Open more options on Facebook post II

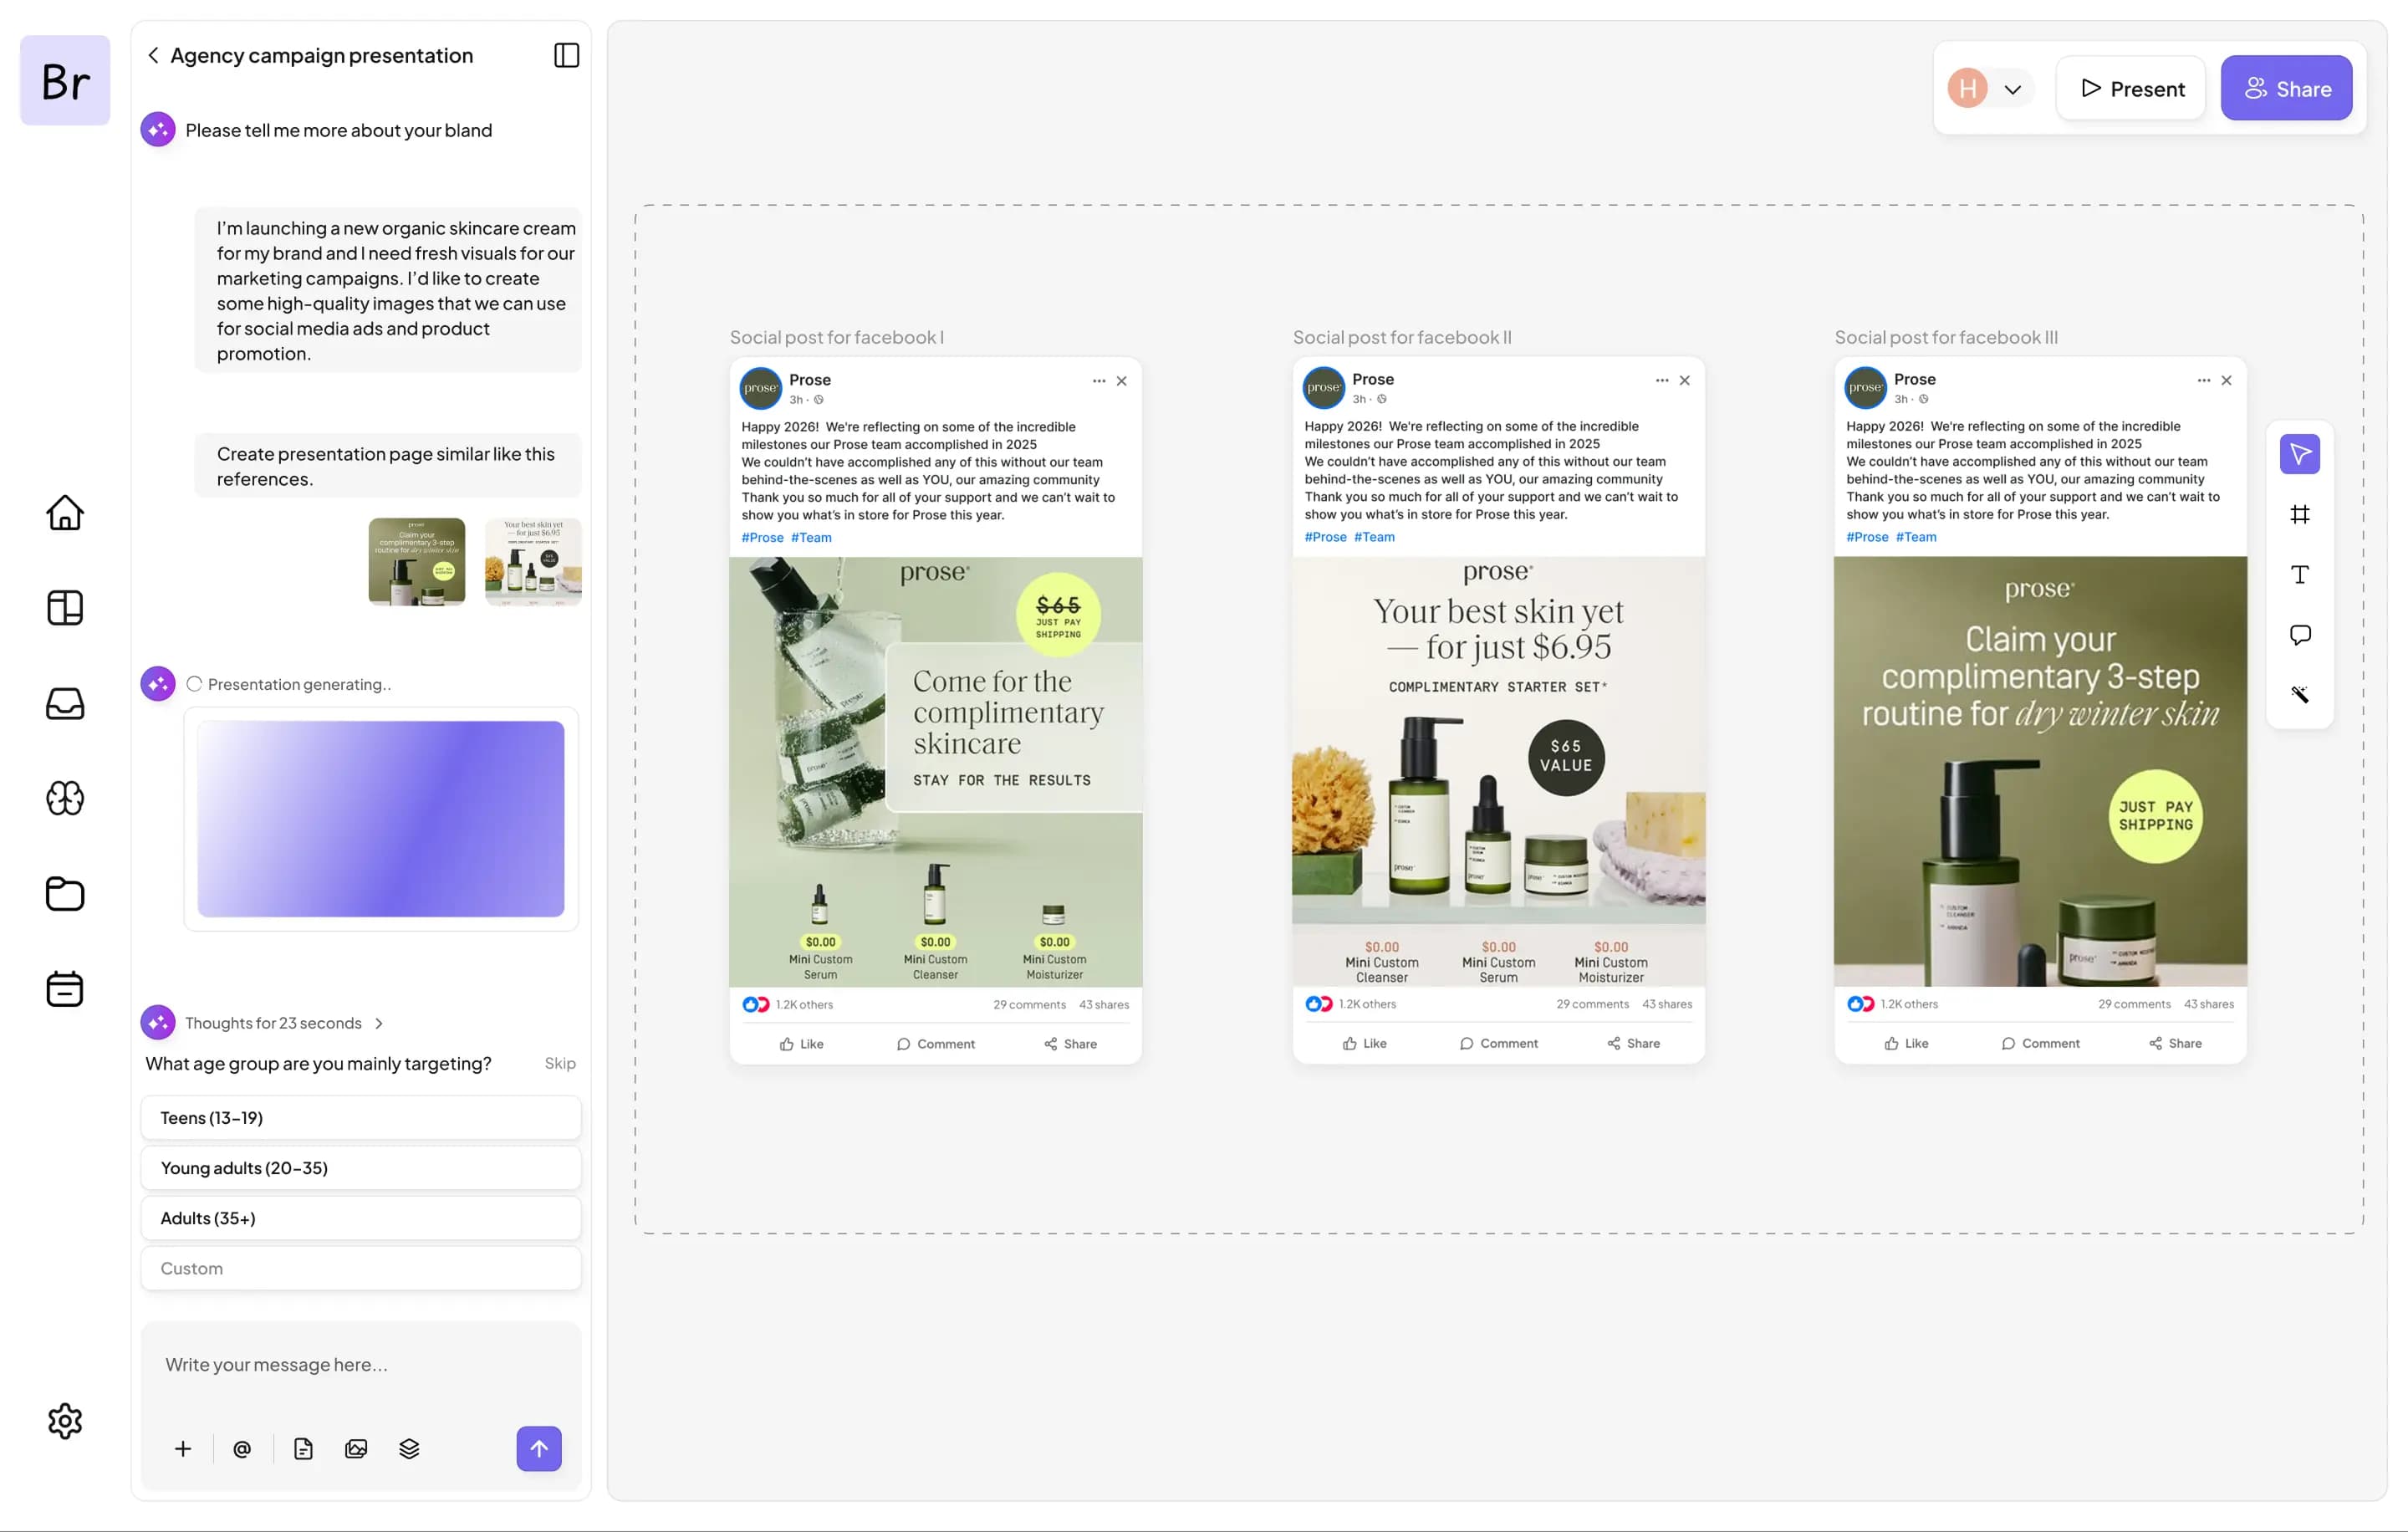click(x=1662, y=380)
